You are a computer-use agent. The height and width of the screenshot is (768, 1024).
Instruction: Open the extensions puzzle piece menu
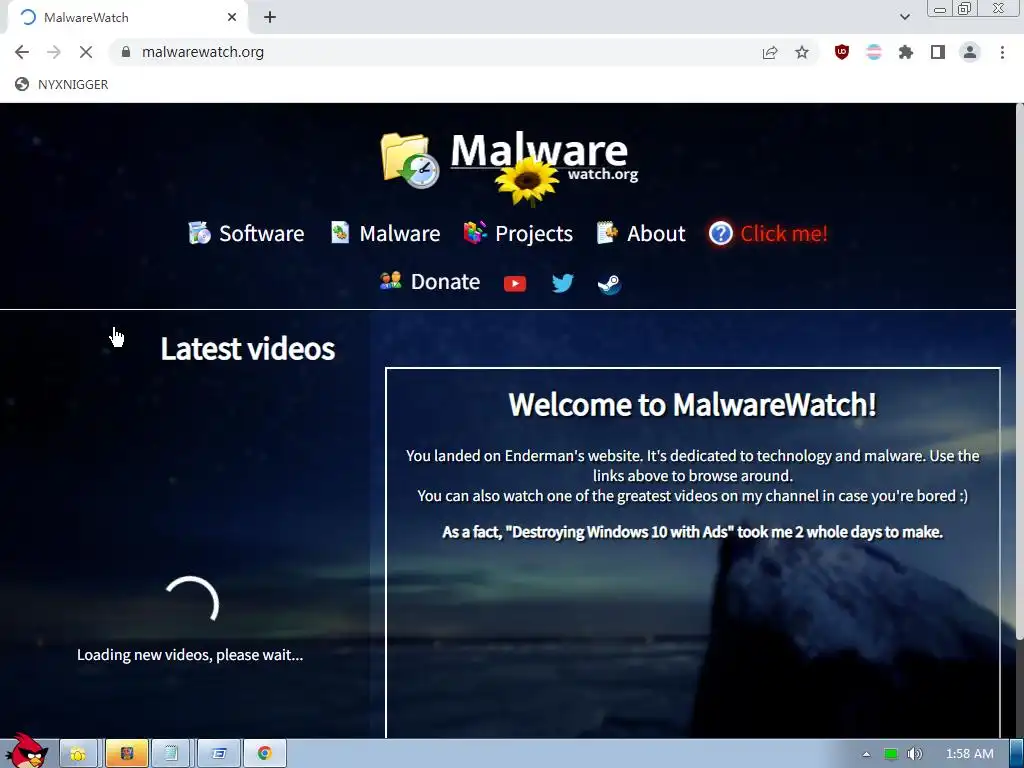906,52
